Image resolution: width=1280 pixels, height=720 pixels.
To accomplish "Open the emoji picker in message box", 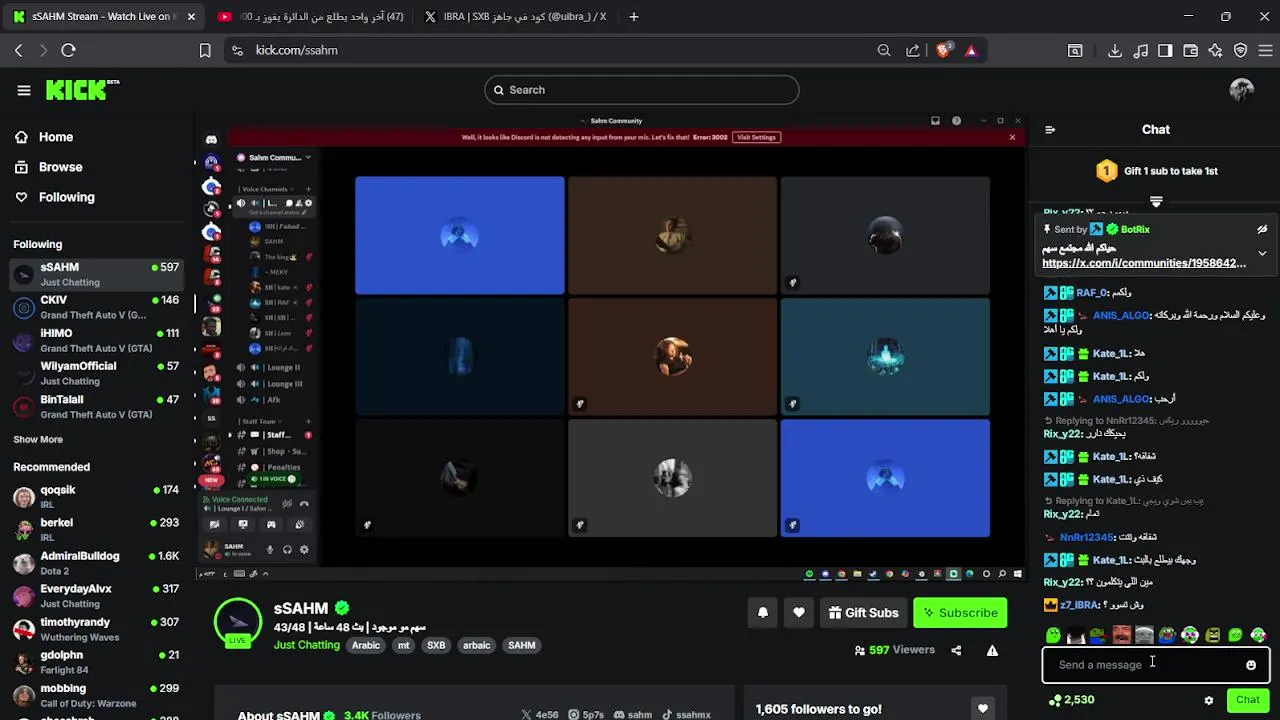I will click(x=1251, y=665).
